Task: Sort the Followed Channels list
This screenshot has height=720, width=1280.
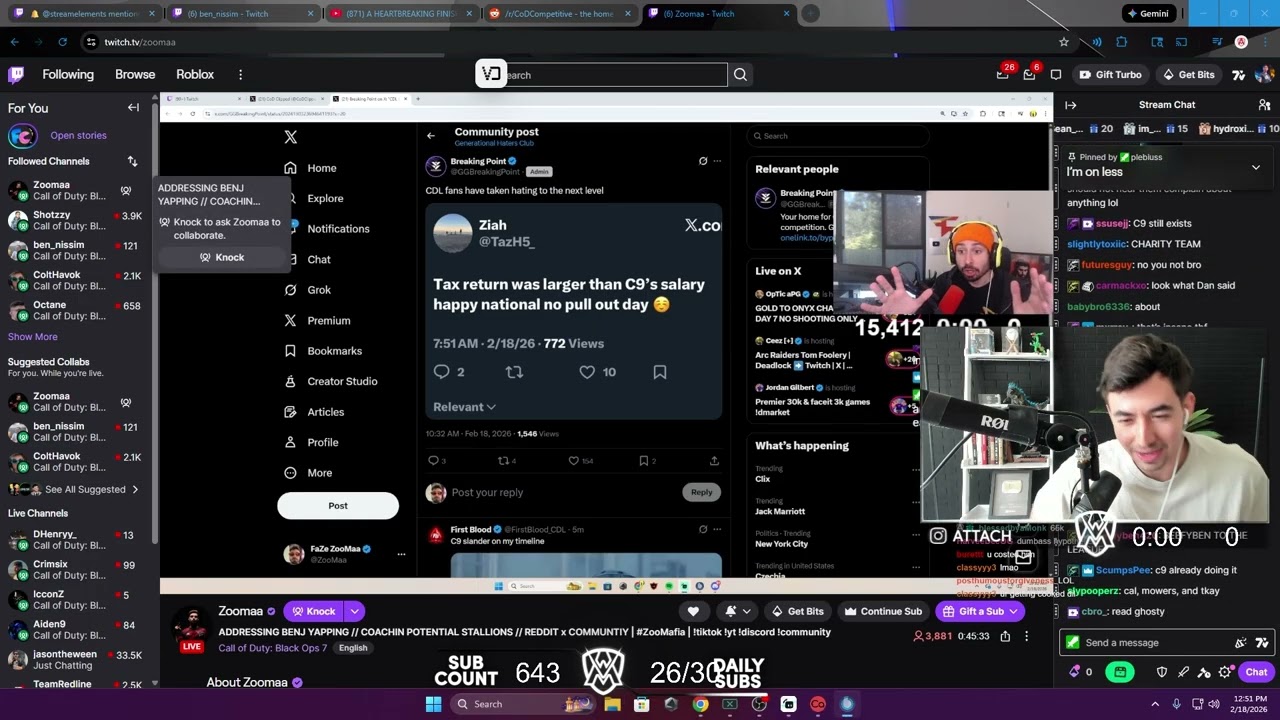Action: click(132, 161)
